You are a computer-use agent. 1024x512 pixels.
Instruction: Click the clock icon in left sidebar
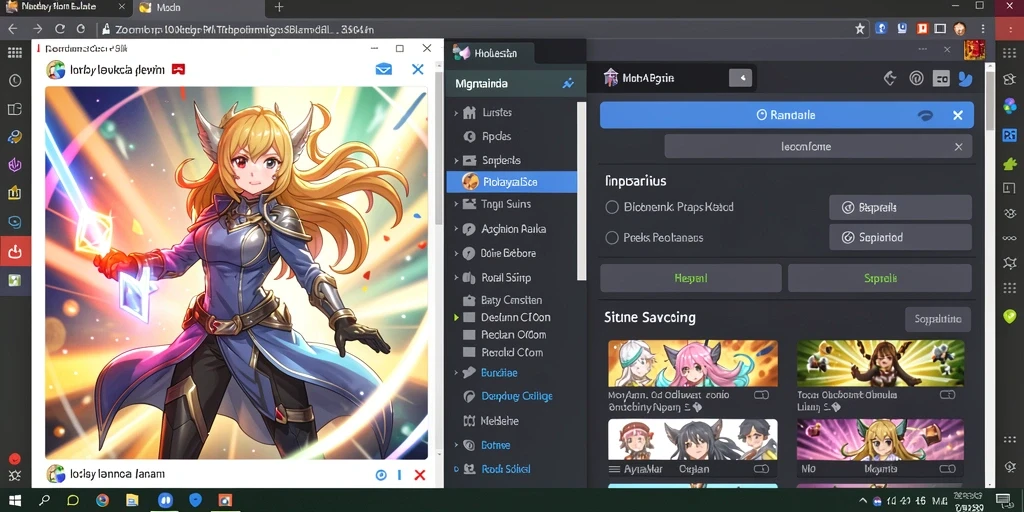tap(14, 80)
